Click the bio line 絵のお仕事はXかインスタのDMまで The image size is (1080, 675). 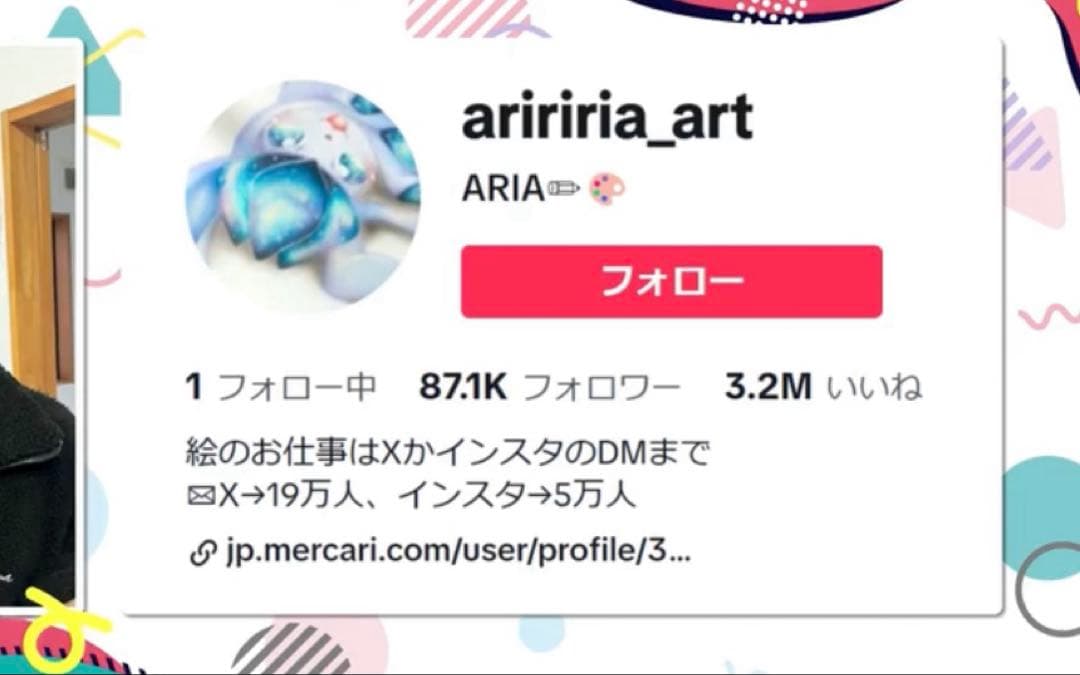[447, 453]
